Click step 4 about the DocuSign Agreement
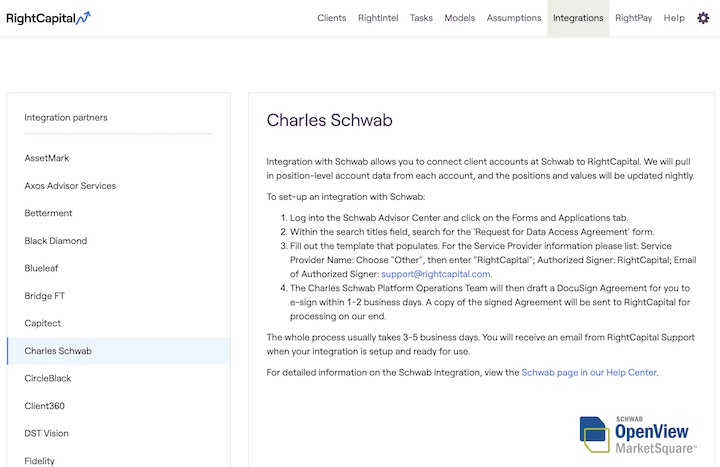720x467 pixels. pyautogui.click(x=490, y=302)
